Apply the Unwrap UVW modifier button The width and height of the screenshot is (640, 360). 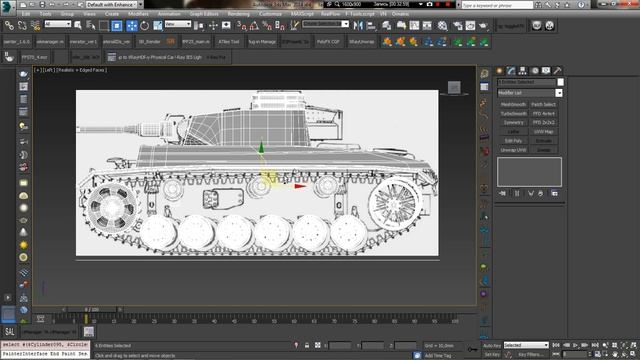[513, 150]
